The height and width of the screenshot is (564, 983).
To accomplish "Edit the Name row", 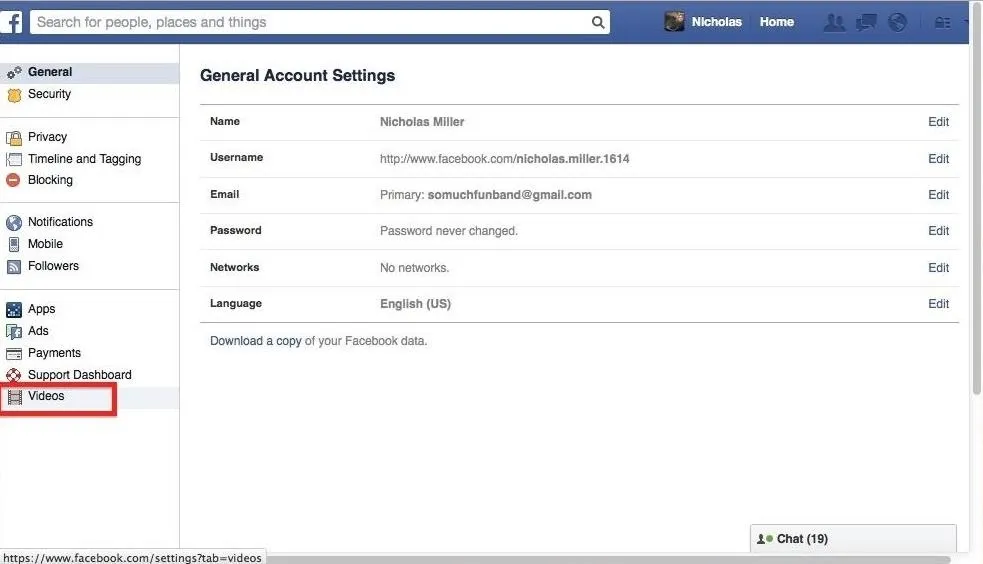I will [938, 122].
